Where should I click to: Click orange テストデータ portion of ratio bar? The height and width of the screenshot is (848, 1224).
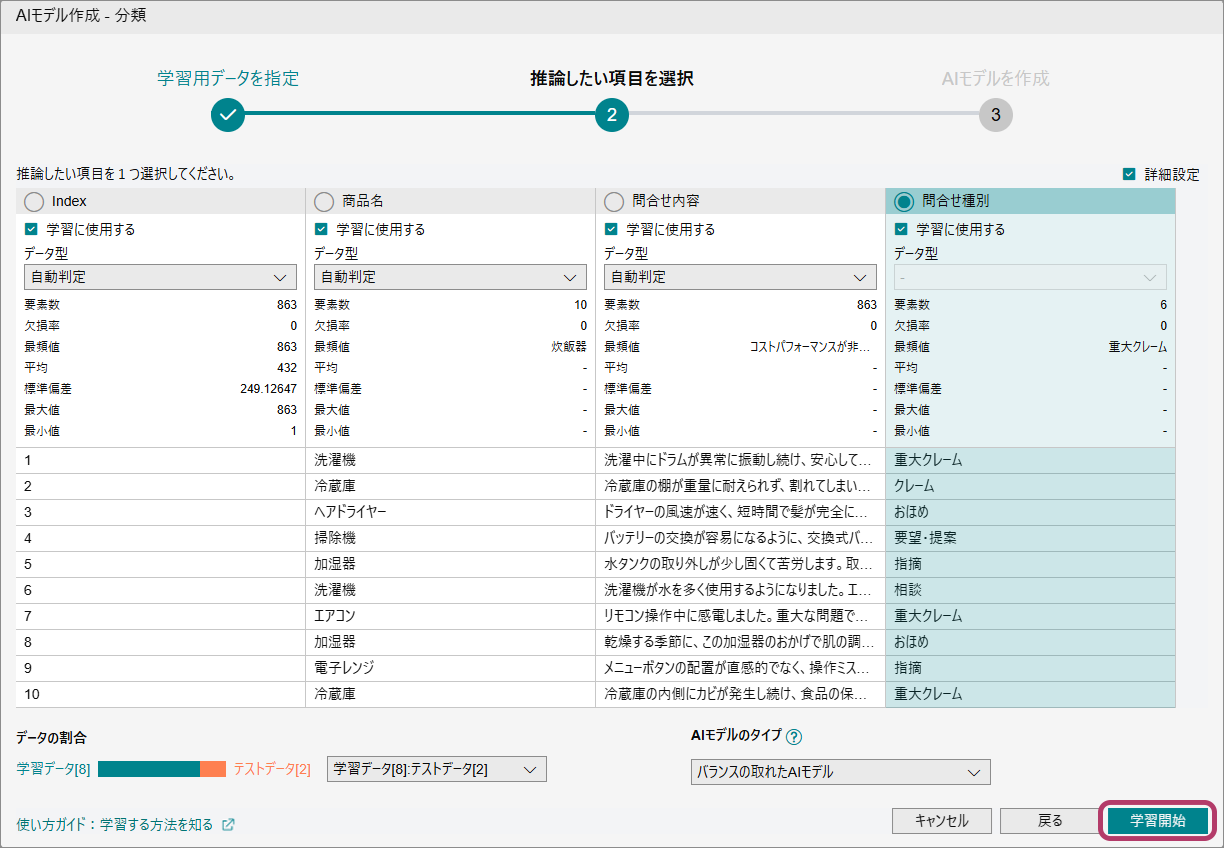213,769
